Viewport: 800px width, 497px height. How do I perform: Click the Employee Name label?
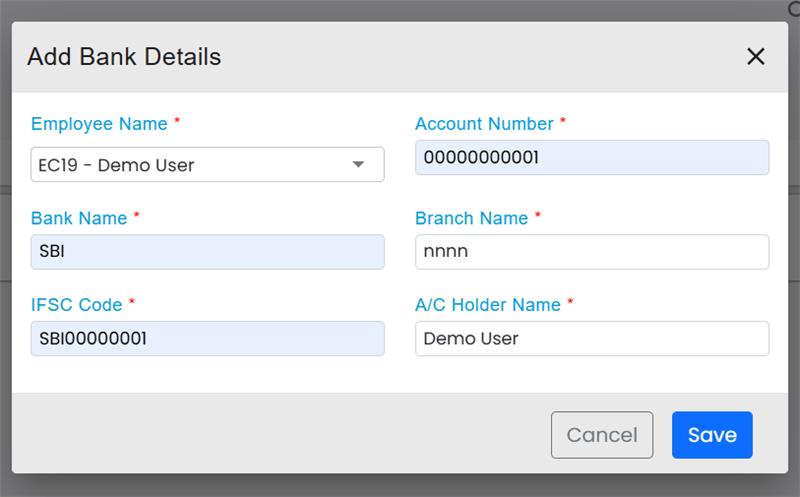(99, 124)
